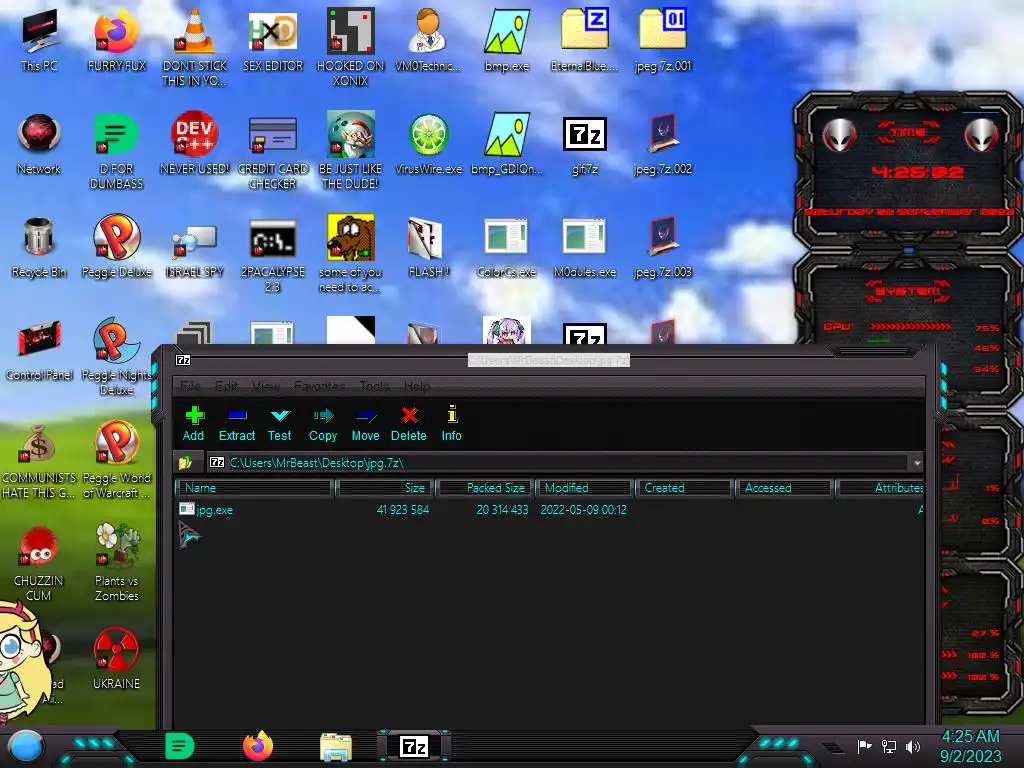Select HOOKED ON XONIX desktop icon
The image size is (1024, 768).
[351, 46]
